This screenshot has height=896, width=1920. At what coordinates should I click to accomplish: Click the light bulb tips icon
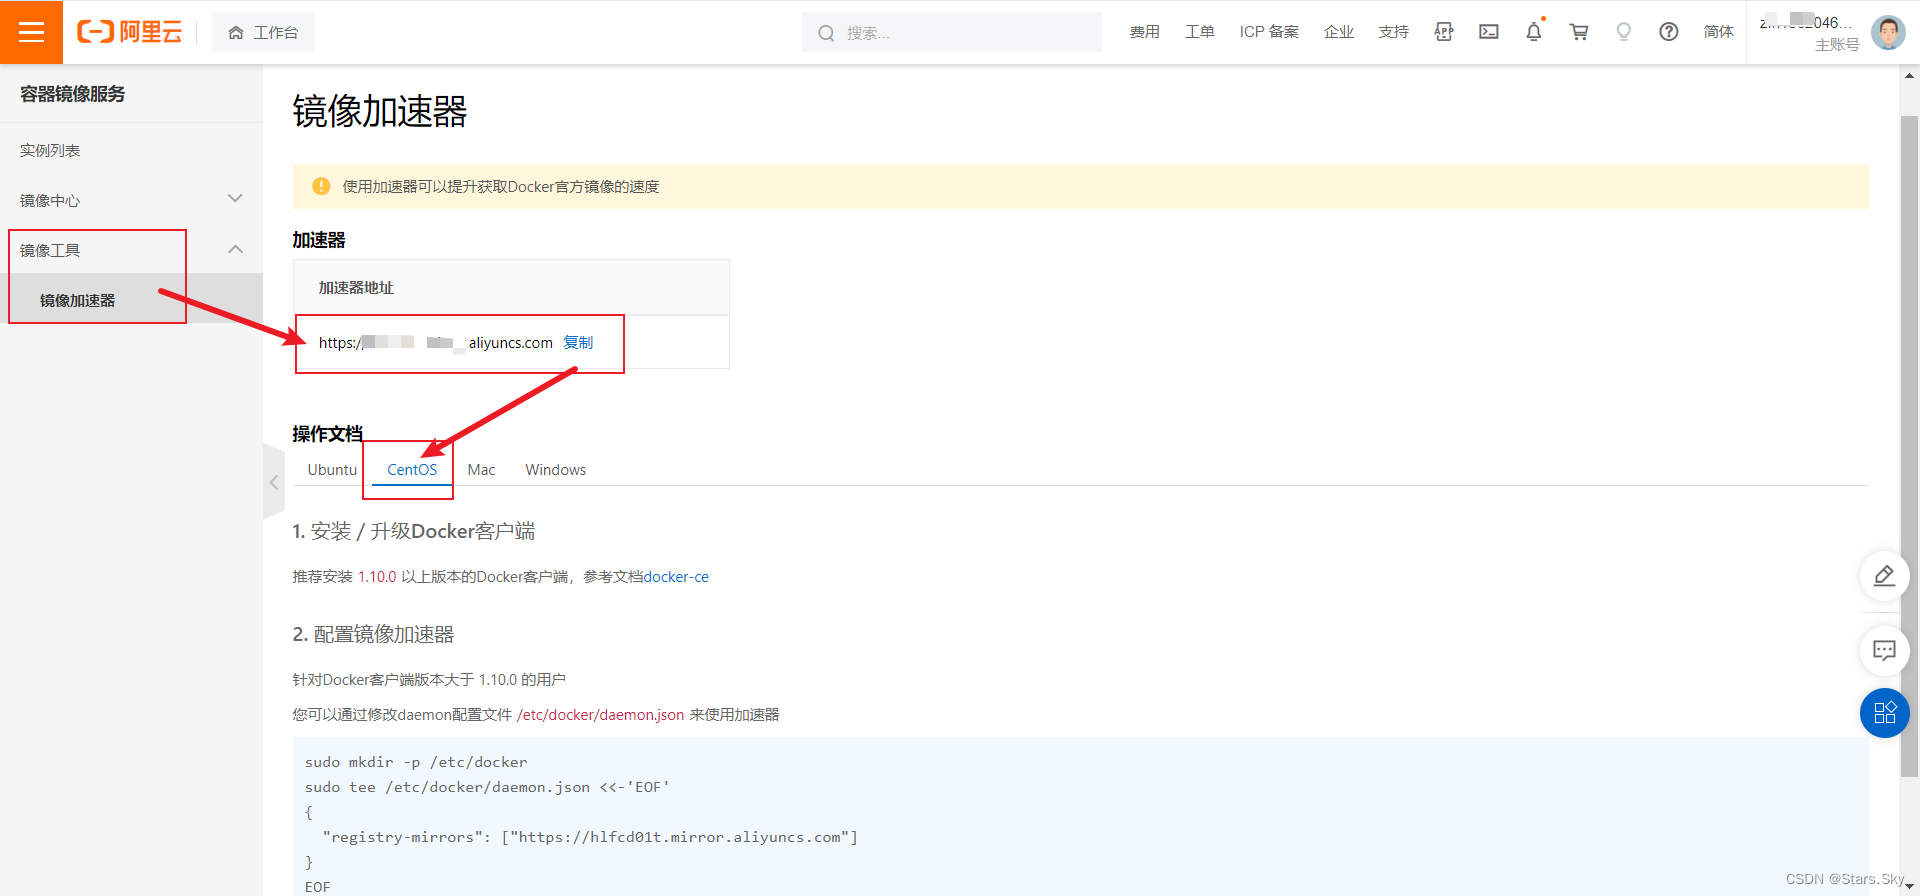[1624, 32]
